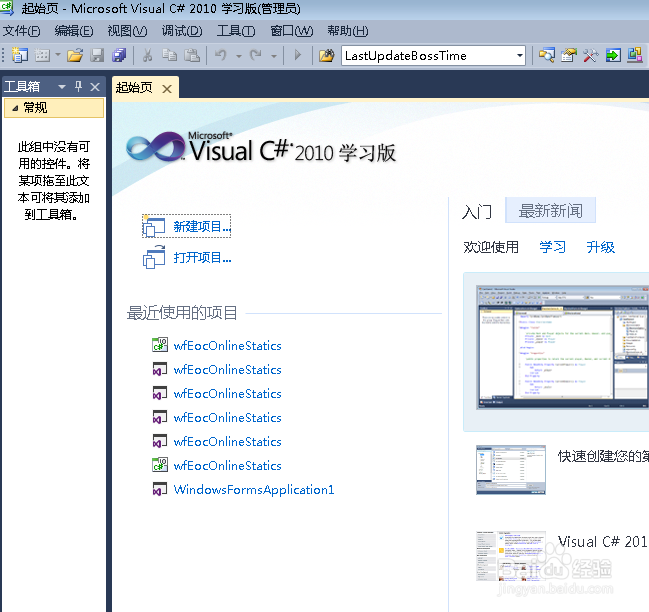The height and width of the screenshot is (612, 649).
Task: Click the Redo arrow icon
Action: tap(256, 55)
